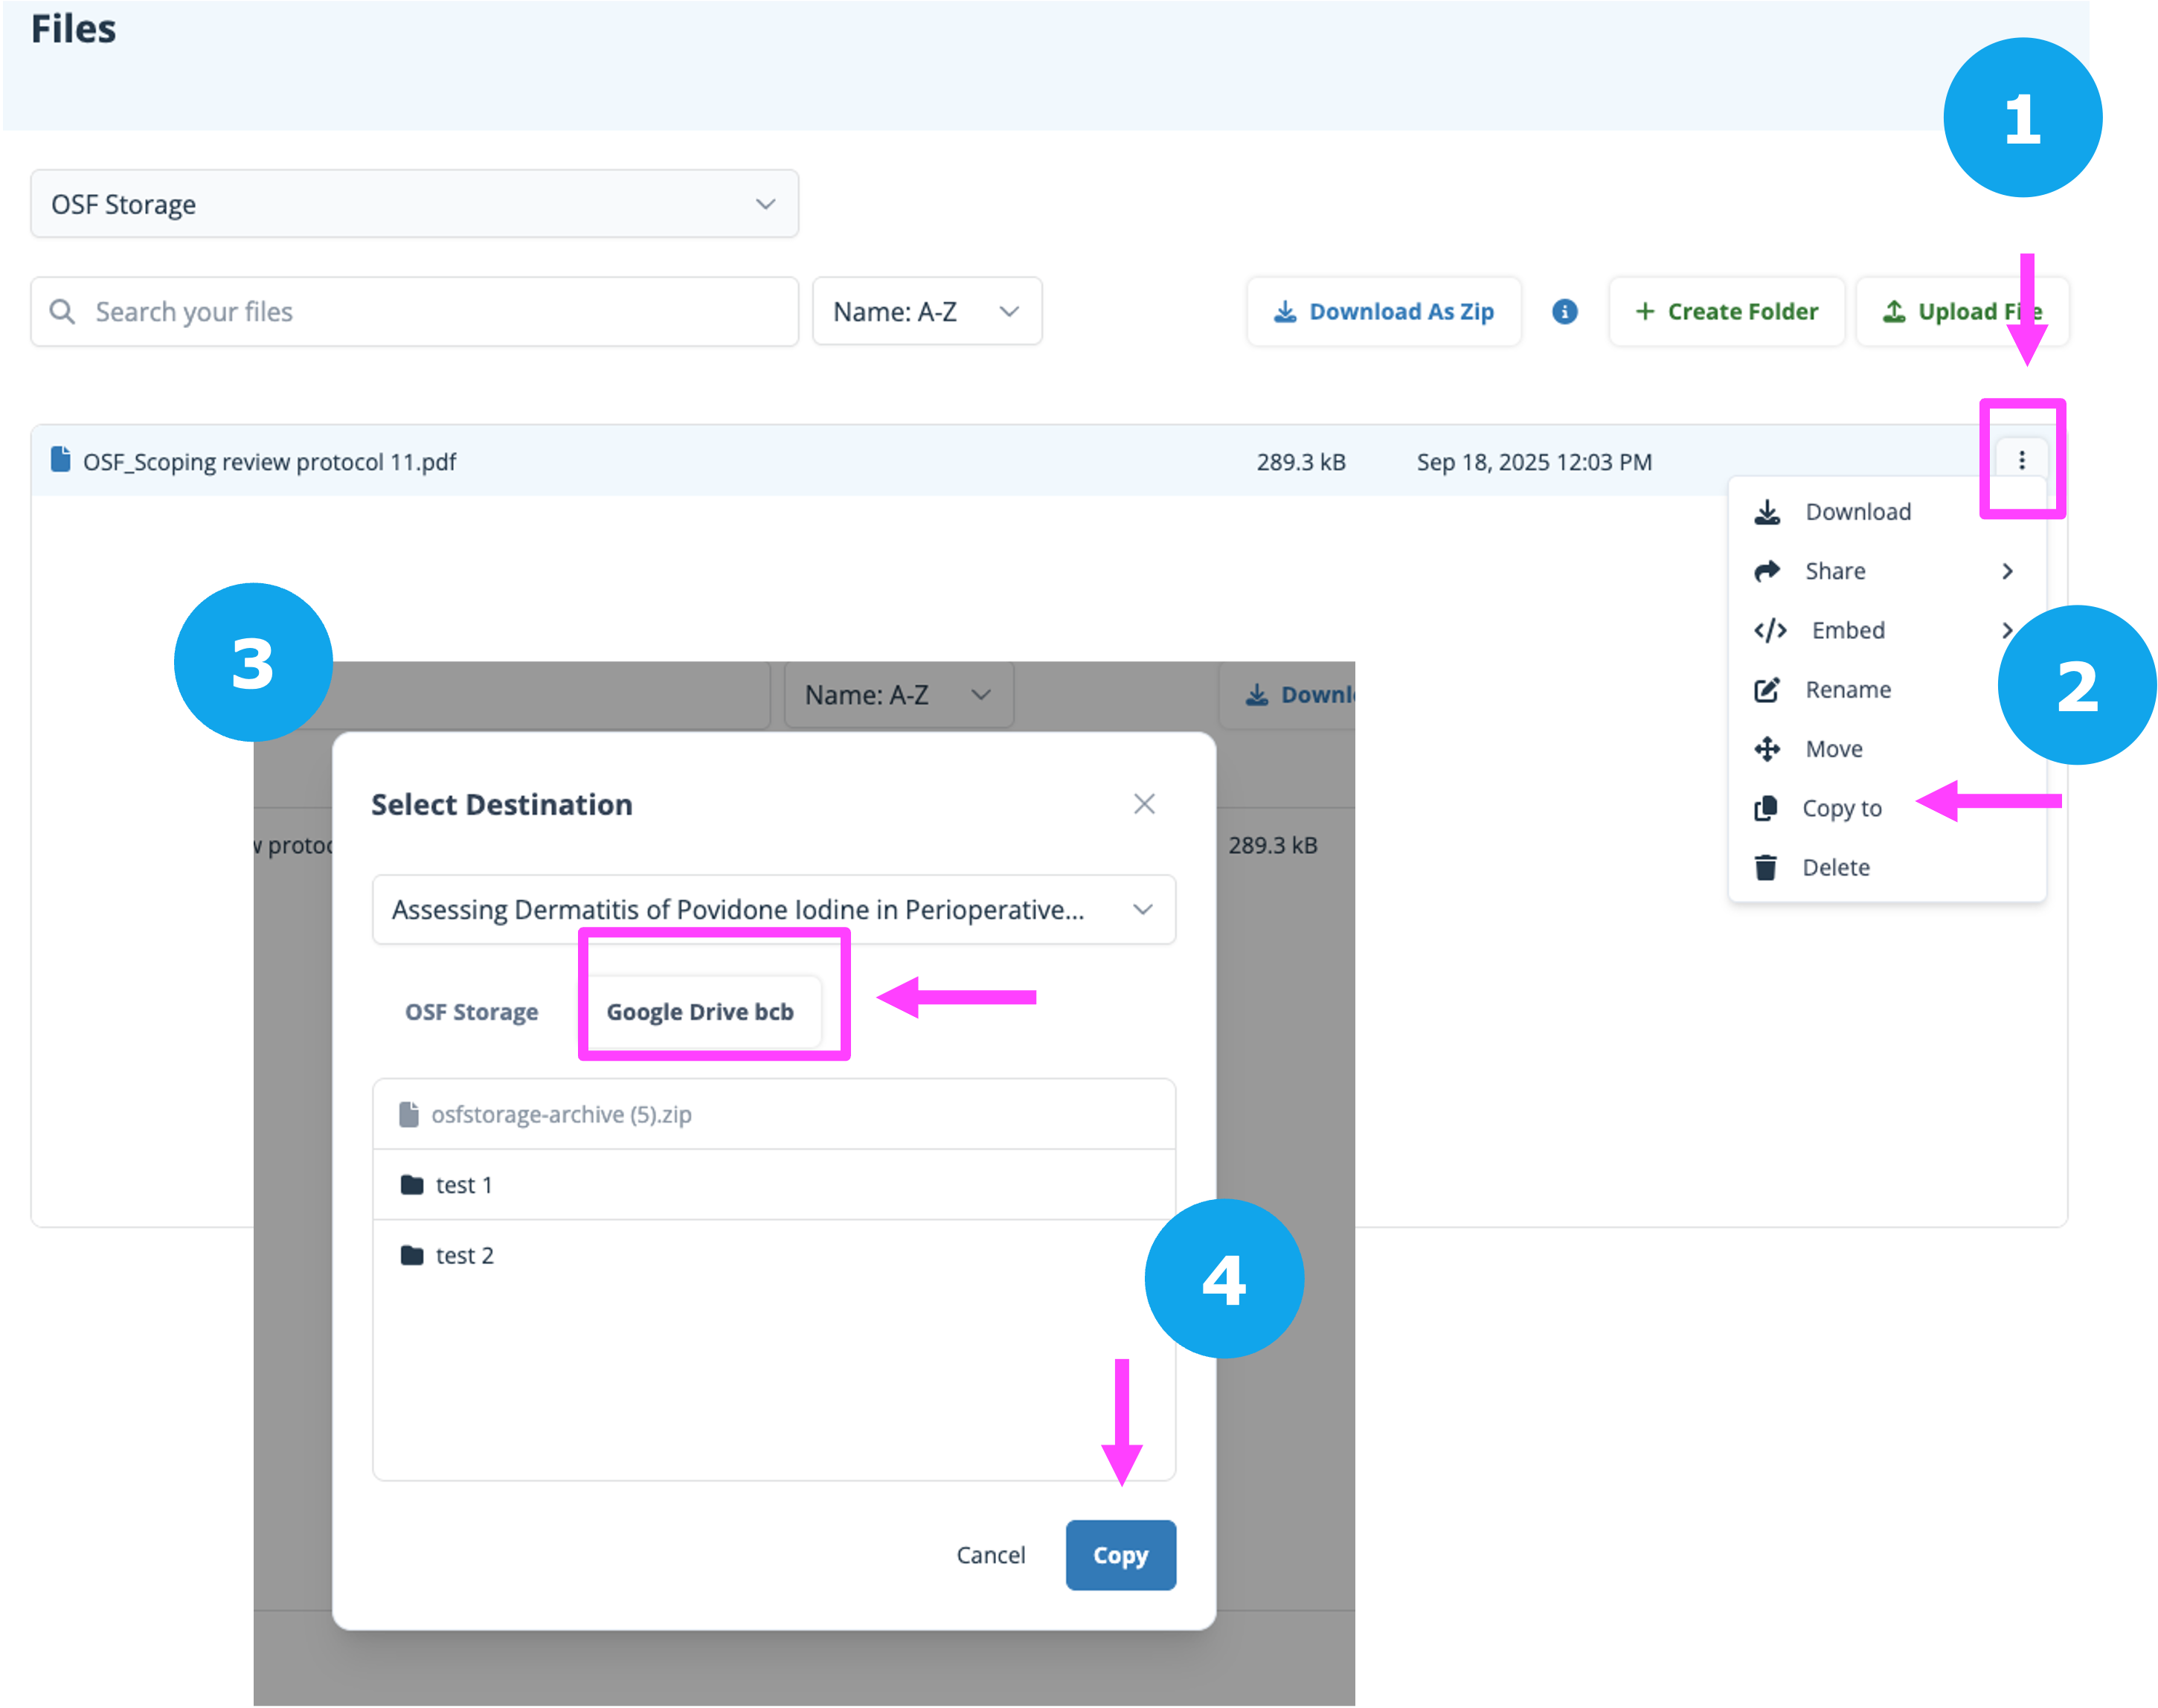The height and width of the screenshot is (1708, 2158).
Task: Click the search magnifier icon
Action: click(62, 312)
